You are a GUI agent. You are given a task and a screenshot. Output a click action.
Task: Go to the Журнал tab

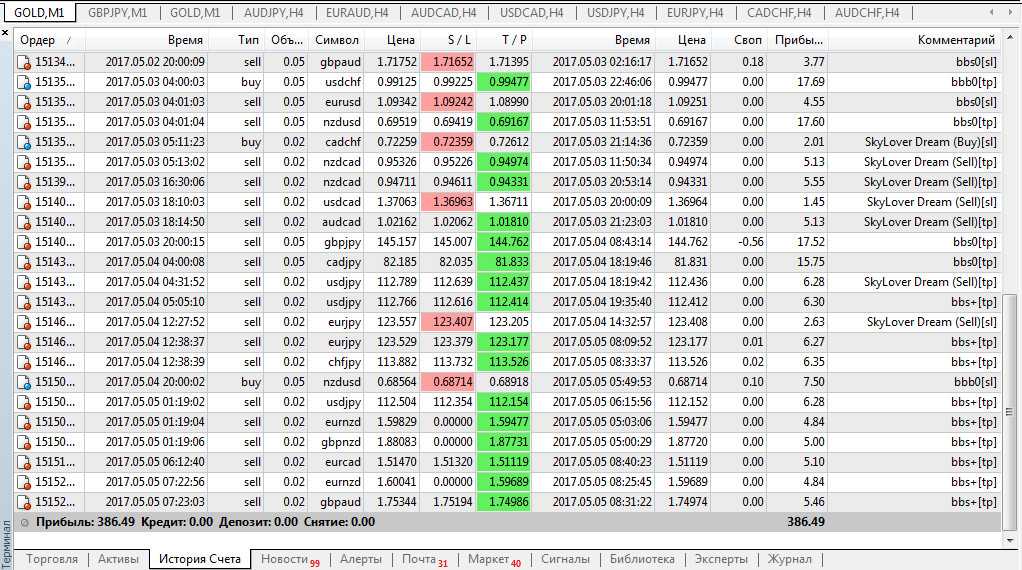click(788, 559)
